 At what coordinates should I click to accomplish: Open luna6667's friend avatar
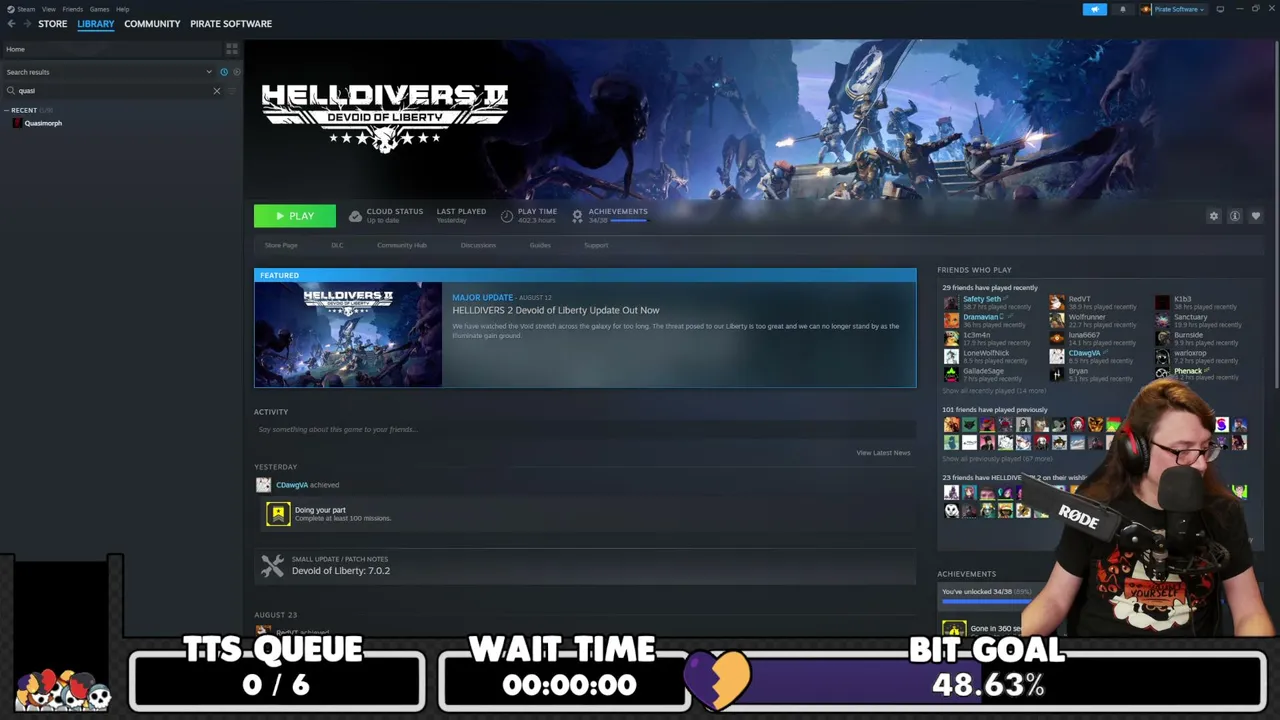[1057, 338]
